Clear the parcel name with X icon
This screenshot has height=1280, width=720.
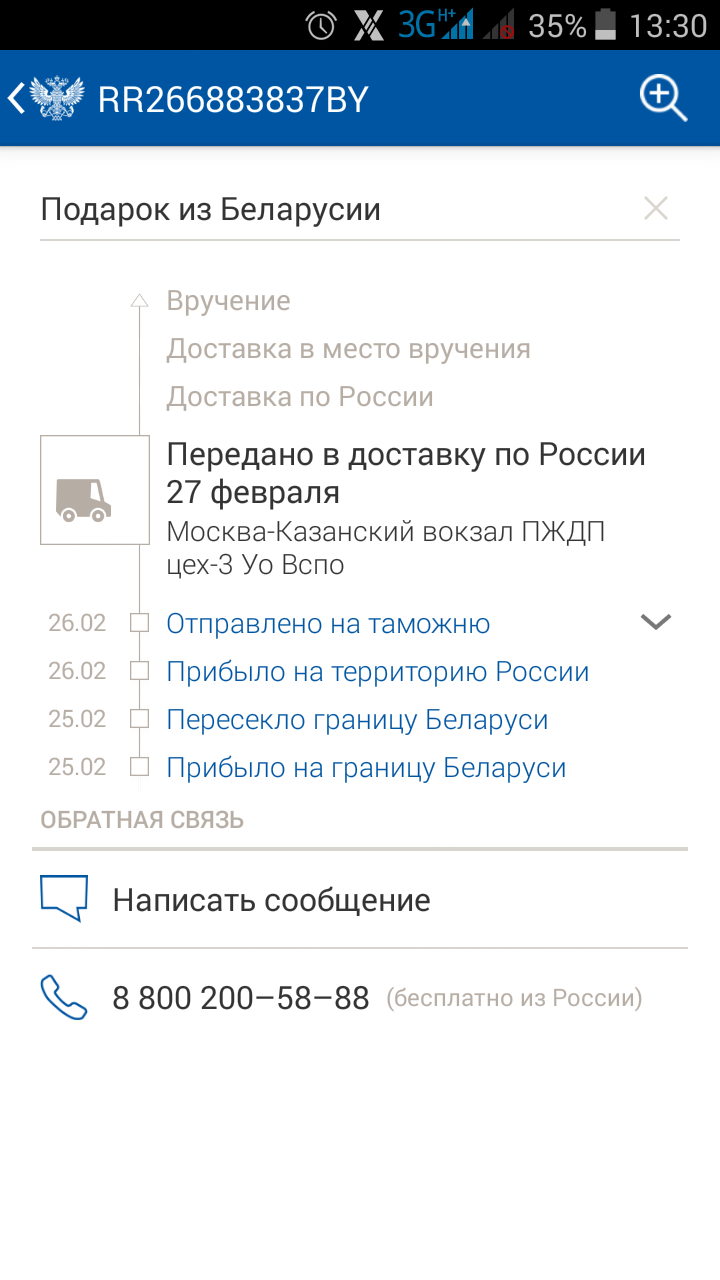point(656,209)
